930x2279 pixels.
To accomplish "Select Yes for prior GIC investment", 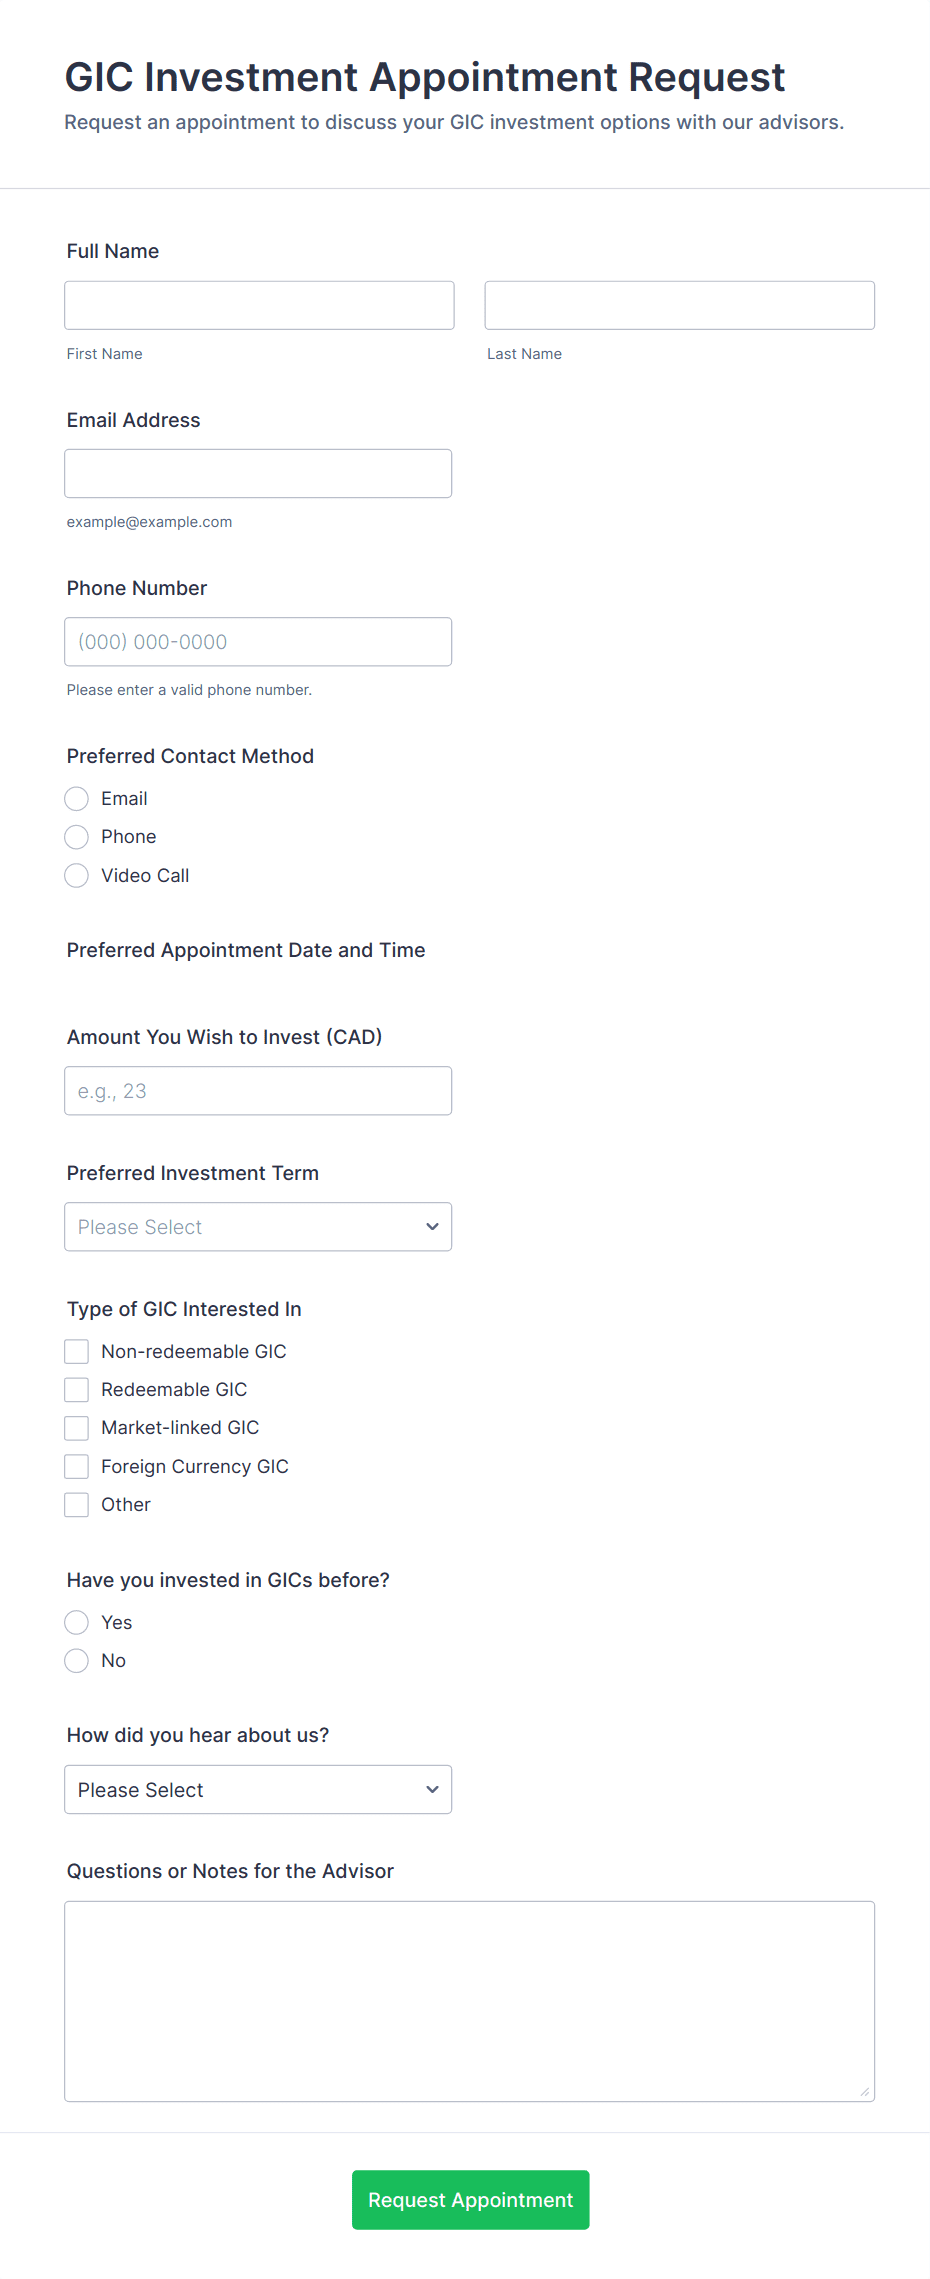I will [77, 1623].
